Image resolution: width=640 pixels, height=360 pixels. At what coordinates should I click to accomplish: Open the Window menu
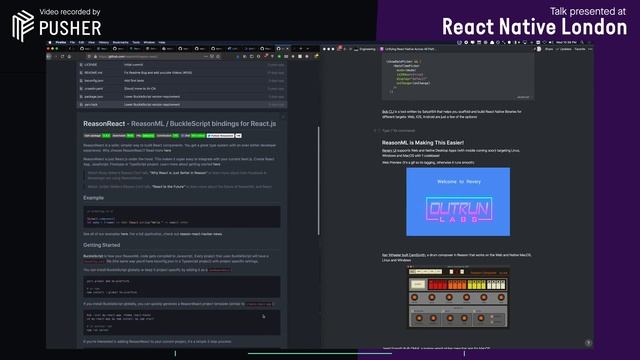click(x=149, y=42)
